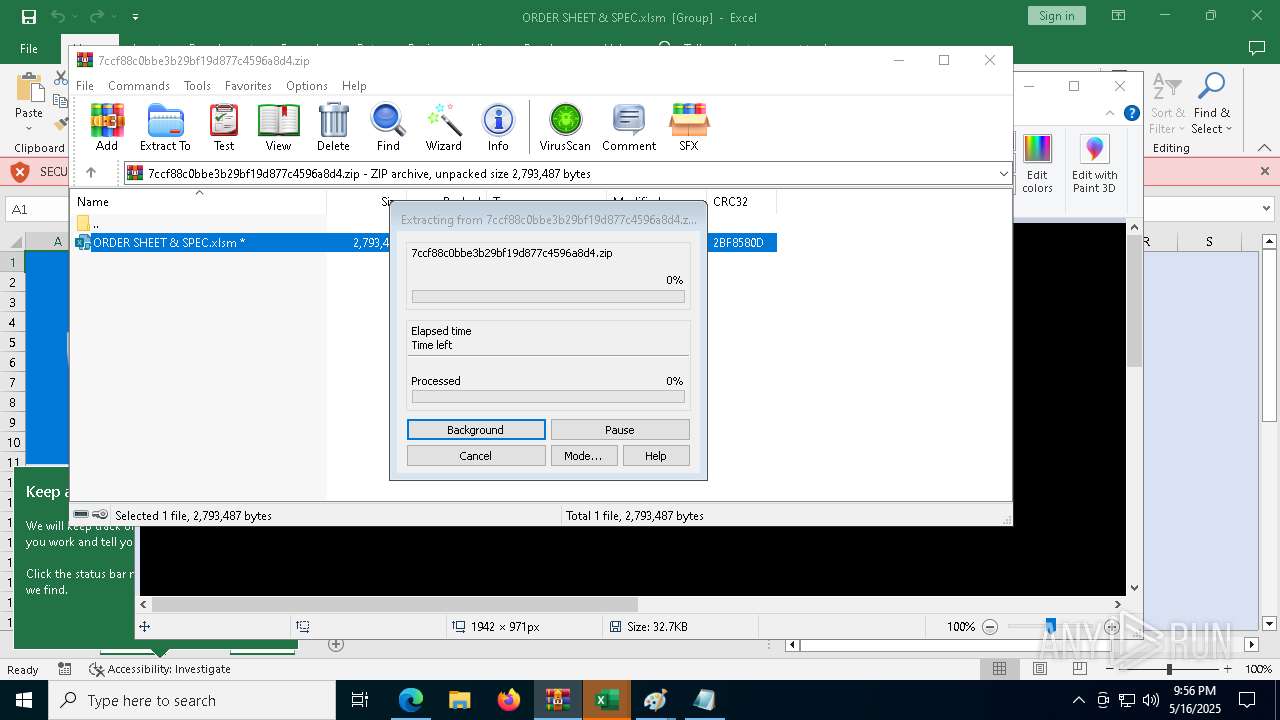
Task: Zoom out in Paint with minus button
Action: (990, 627)
